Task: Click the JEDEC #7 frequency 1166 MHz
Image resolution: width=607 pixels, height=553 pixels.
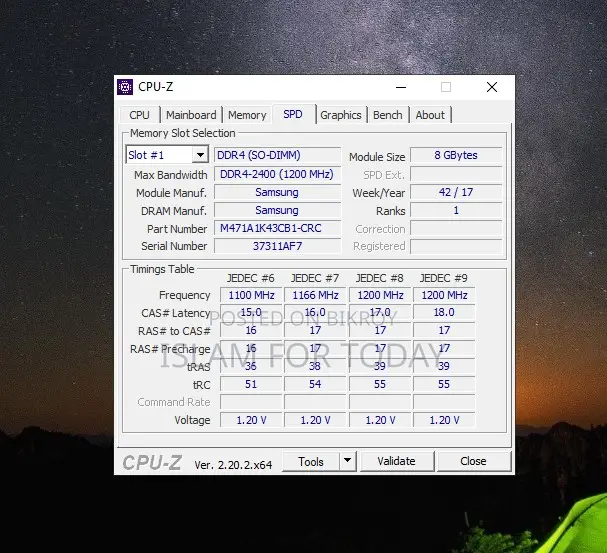Action: 315,295
